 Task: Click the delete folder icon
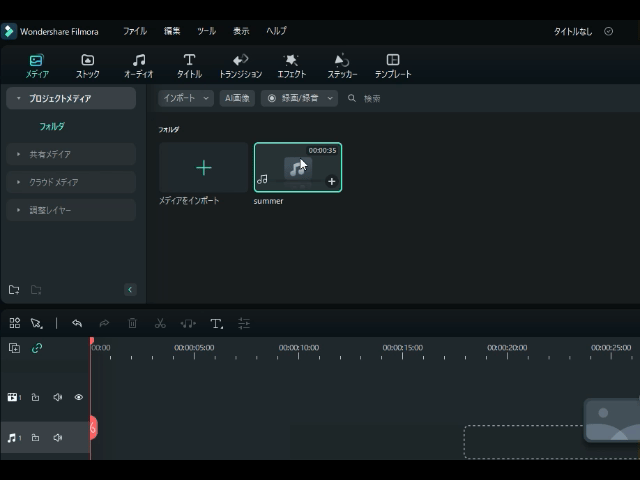tap(36, 290)
